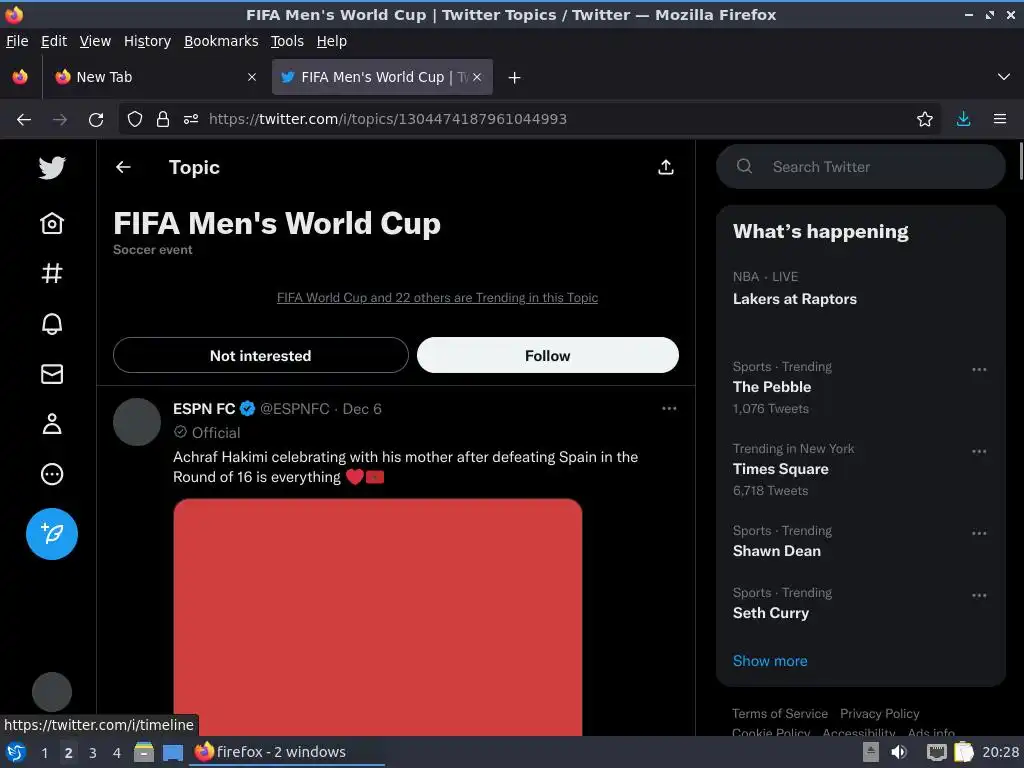Click the firefox - 2 windows taskbar entry
This screenshot has height=768, width=1024.
(287, 752)
